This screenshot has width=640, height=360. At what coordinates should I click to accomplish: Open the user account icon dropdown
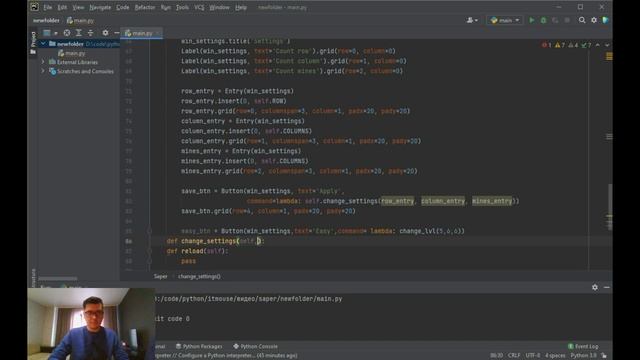472,20
